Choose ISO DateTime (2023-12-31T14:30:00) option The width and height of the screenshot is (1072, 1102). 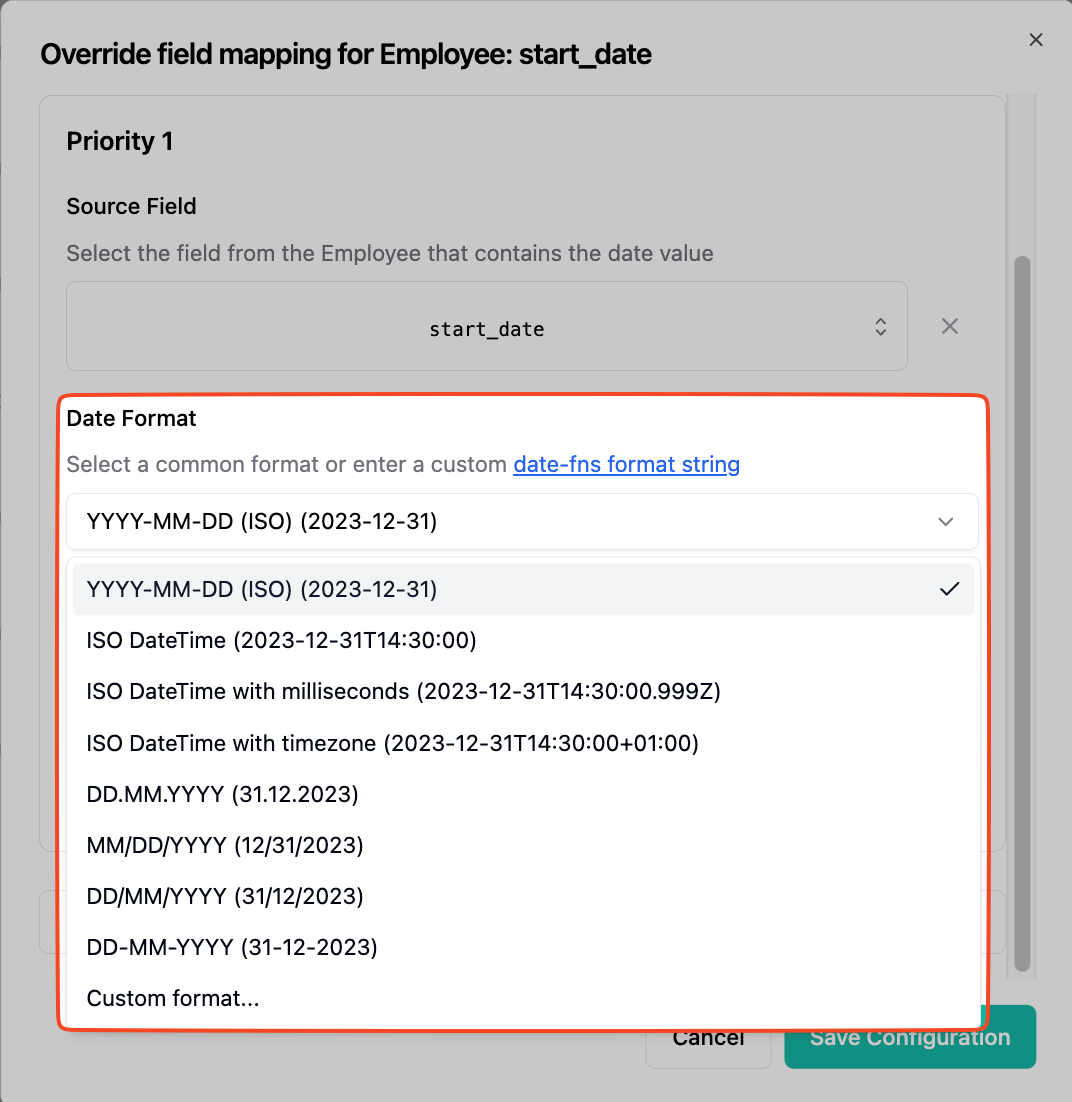[523, 640]
